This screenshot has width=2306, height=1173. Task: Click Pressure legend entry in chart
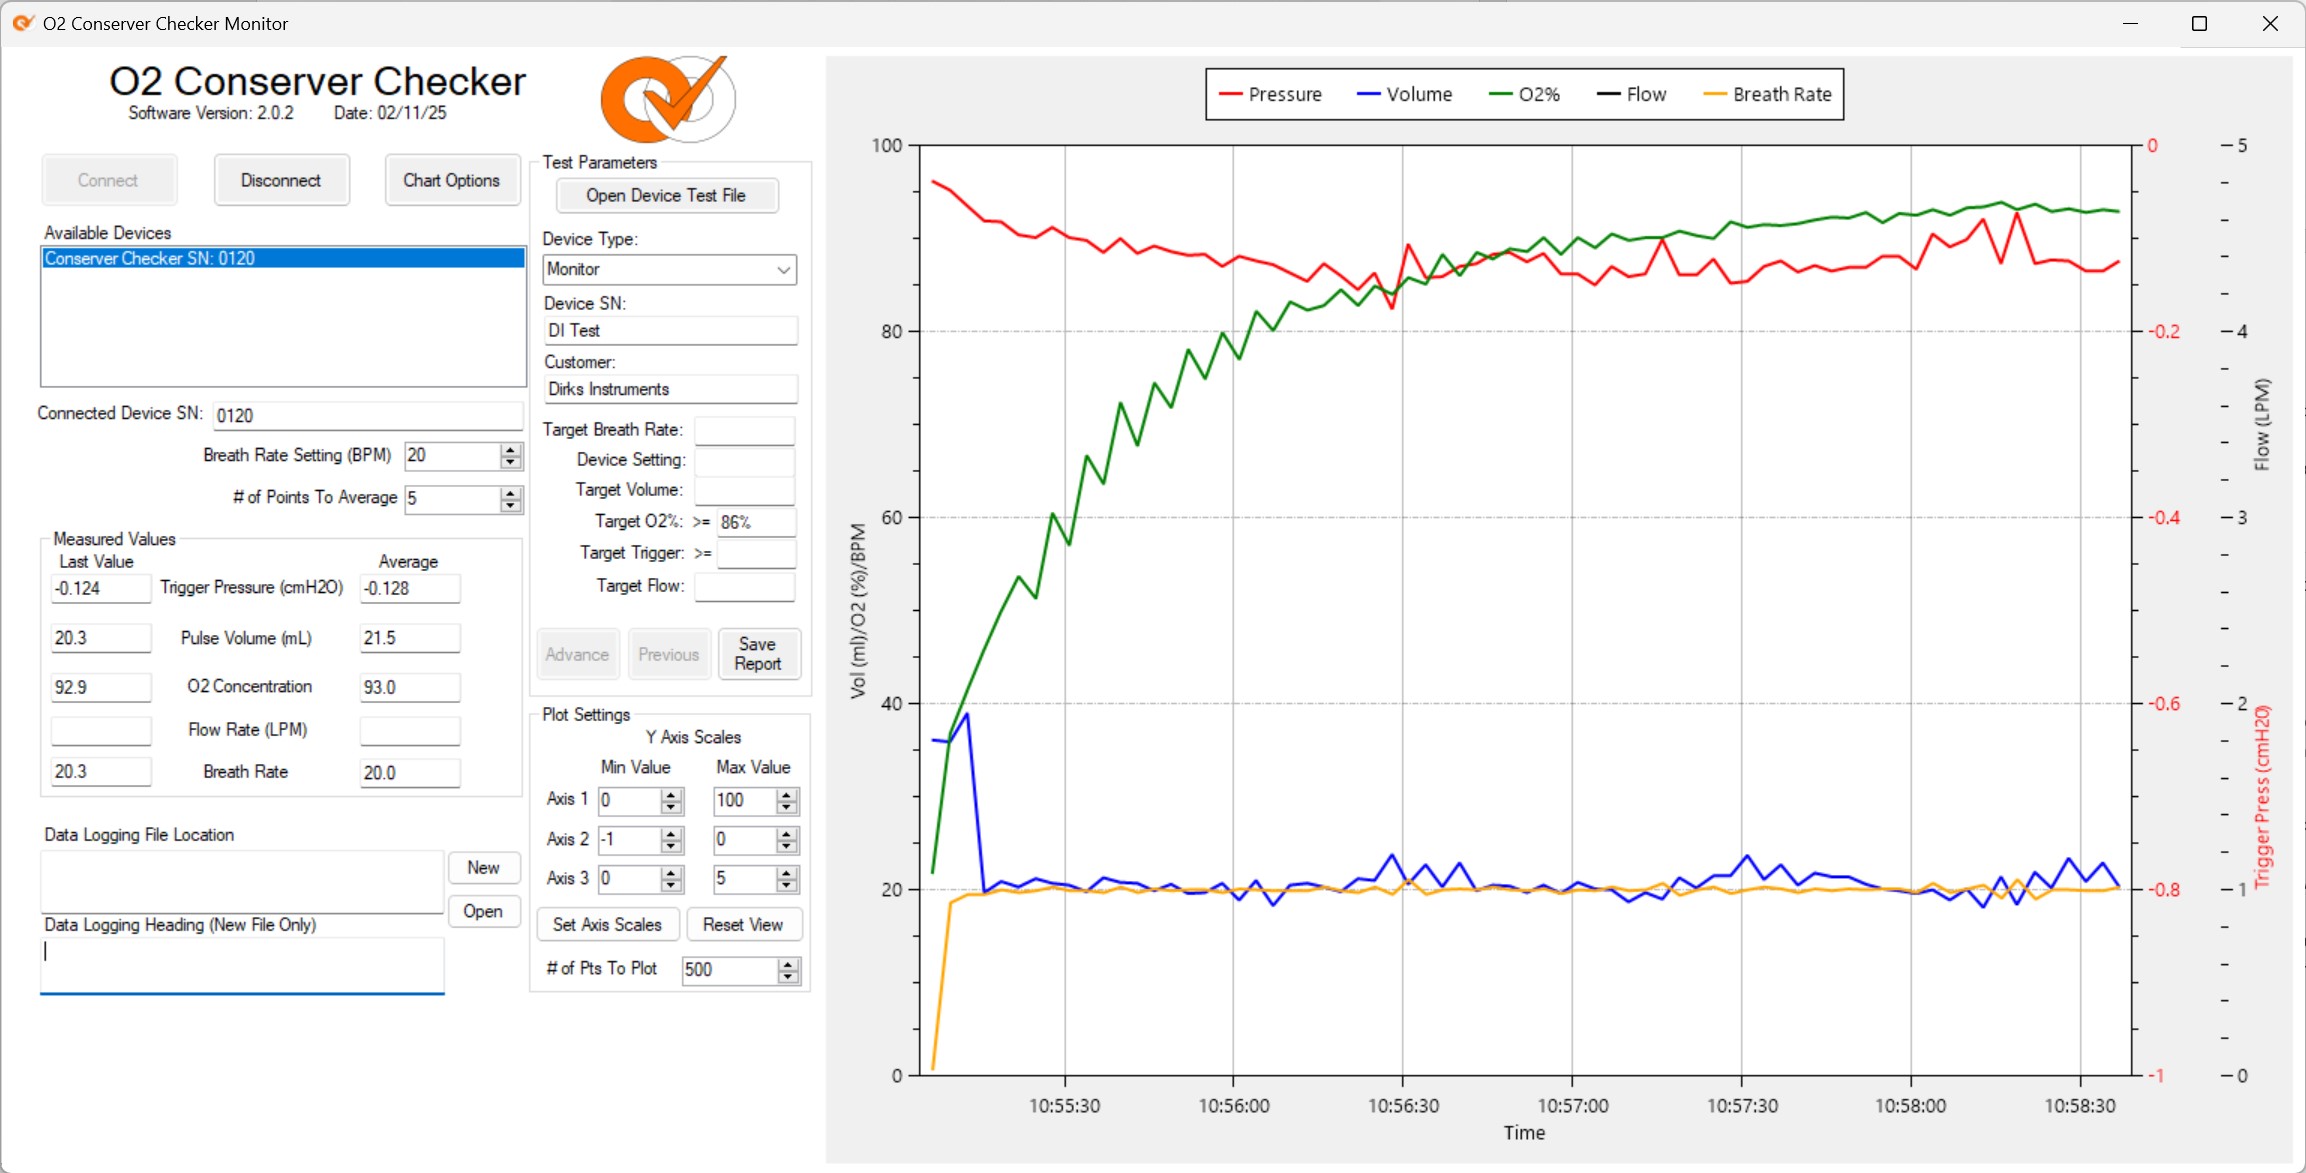pos(1271,94)
